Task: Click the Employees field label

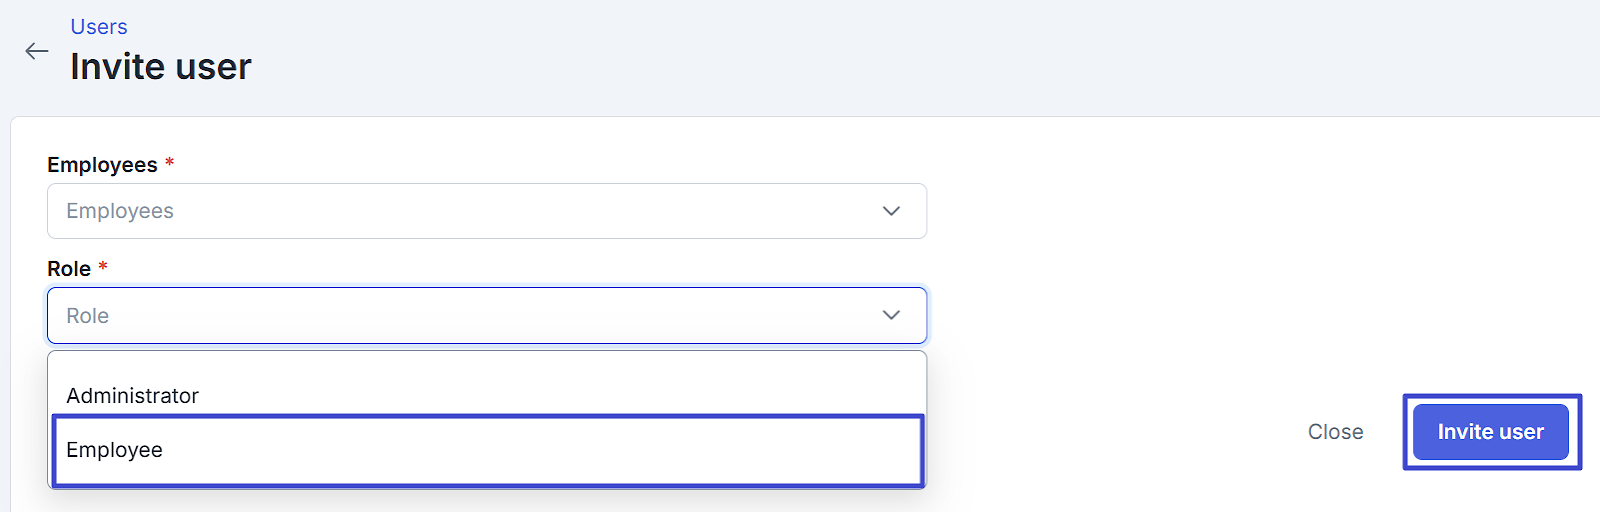Action: point(102,165)
